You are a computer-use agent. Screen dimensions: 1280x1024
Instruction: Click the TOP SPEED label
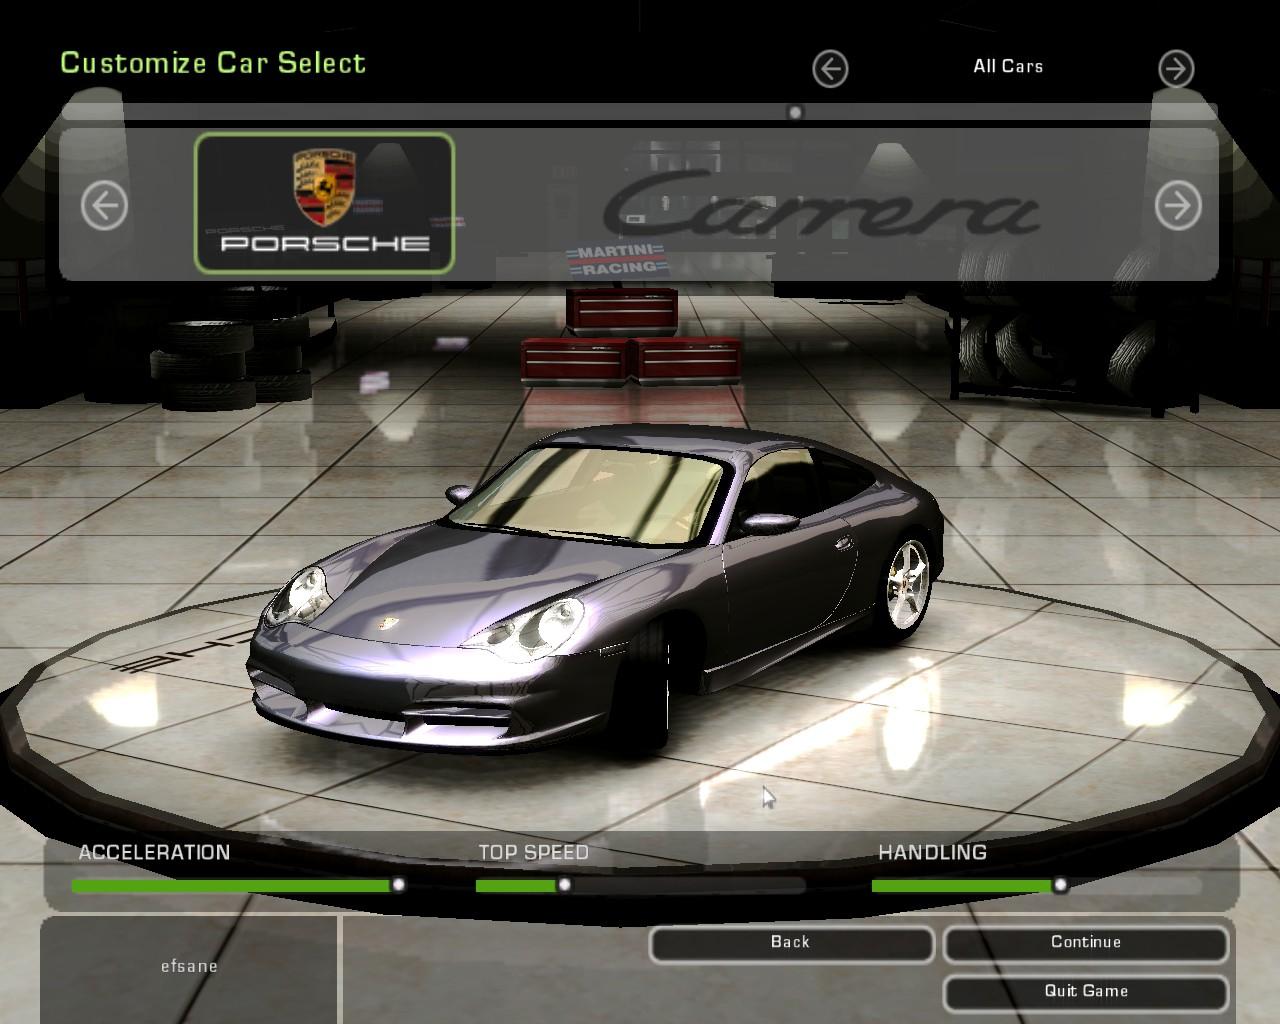click(x=533, y=853)
